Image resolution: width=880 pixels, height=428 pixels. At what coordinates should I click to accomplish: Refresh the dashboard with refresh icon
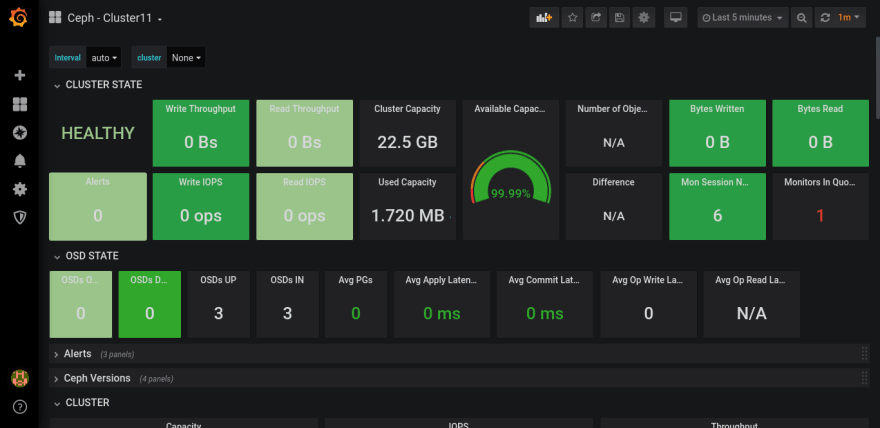point(825,17)
